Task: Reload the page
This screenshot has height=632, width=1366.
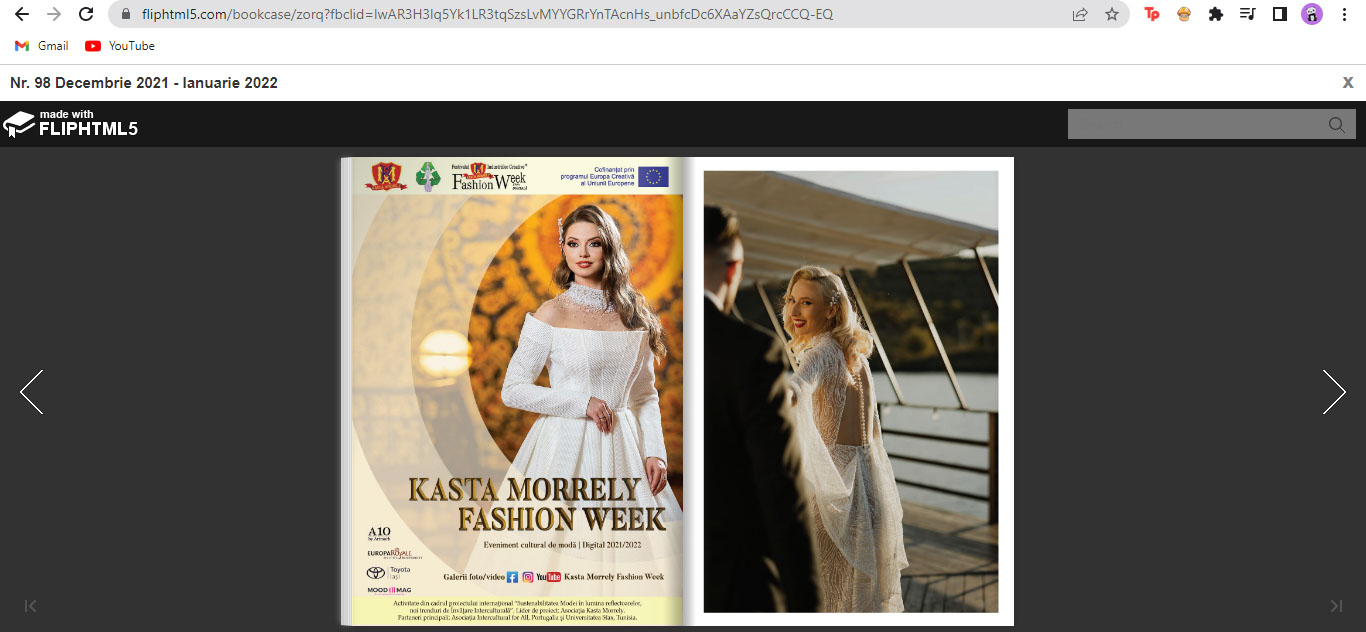Action: (86, 14)
